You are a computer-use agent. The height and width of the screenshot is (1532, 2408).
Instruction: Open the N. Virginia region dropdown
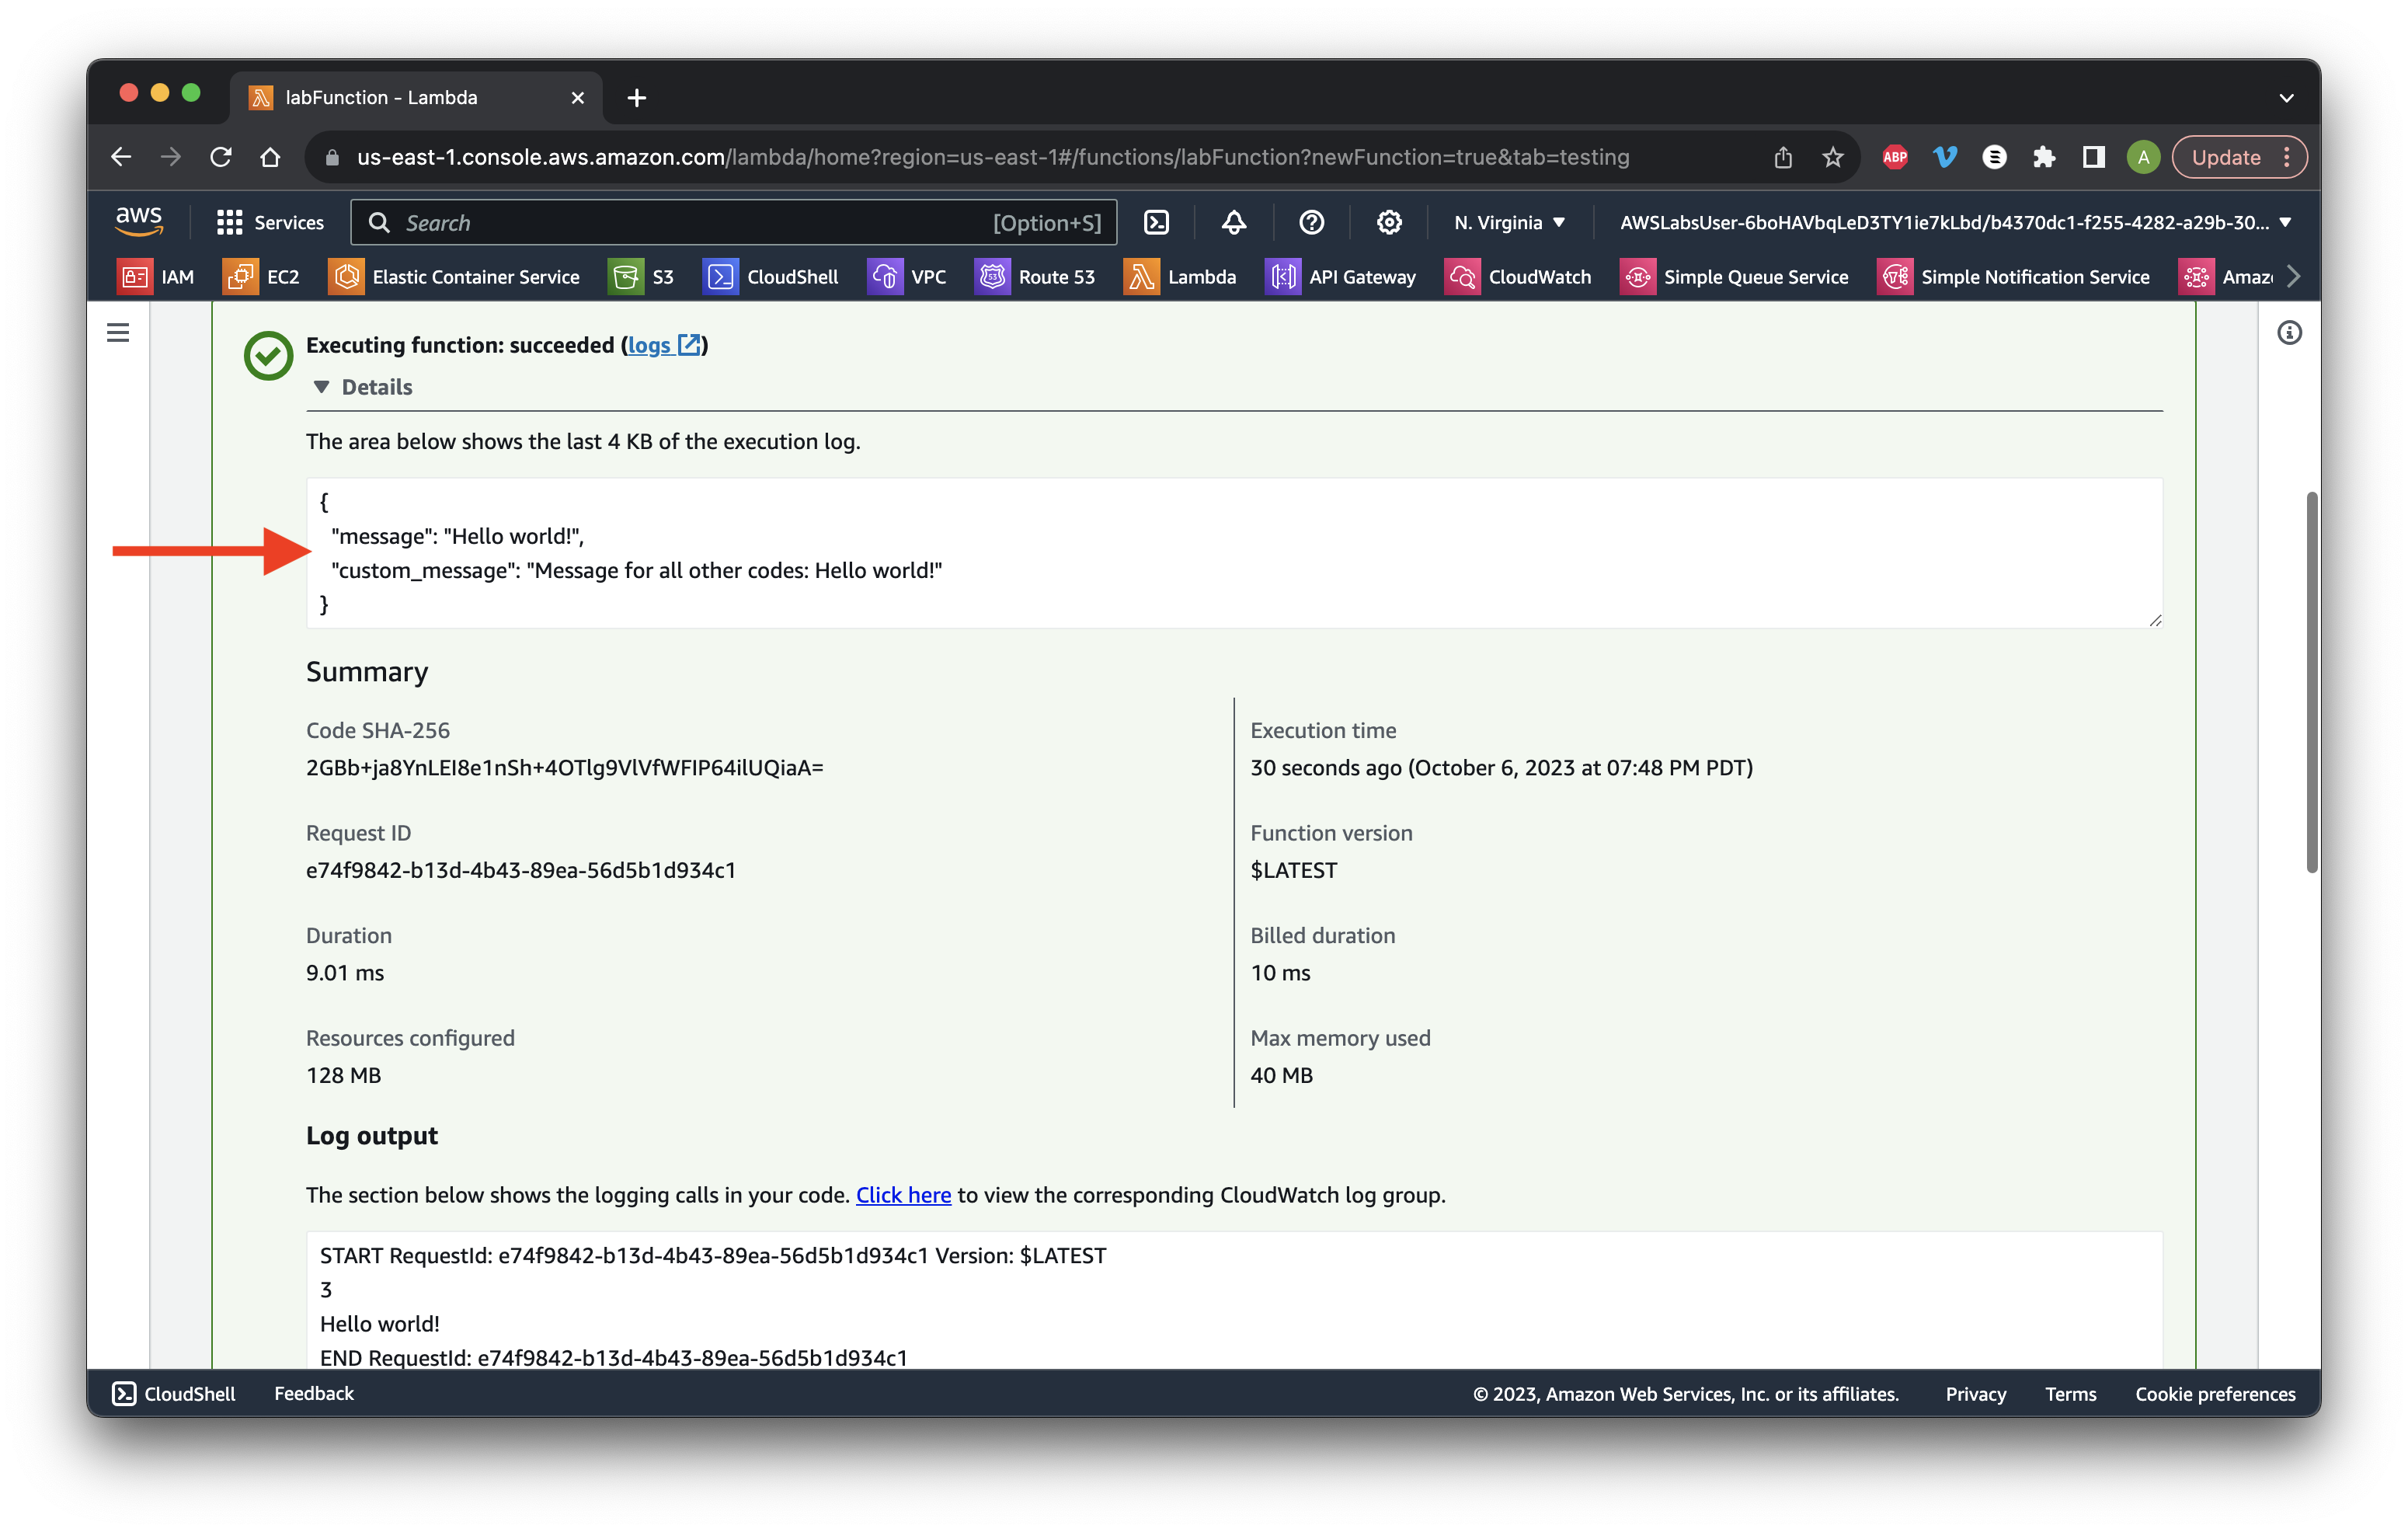pos(1510,222)
